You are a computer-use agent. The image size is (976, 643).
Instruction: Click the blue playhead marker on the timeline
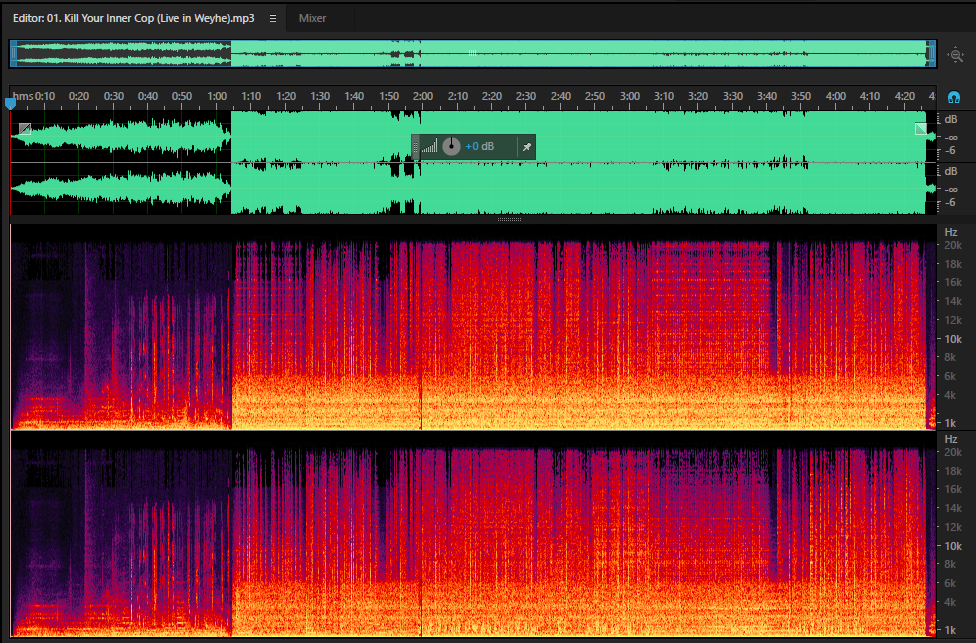(x=10, y=103)
